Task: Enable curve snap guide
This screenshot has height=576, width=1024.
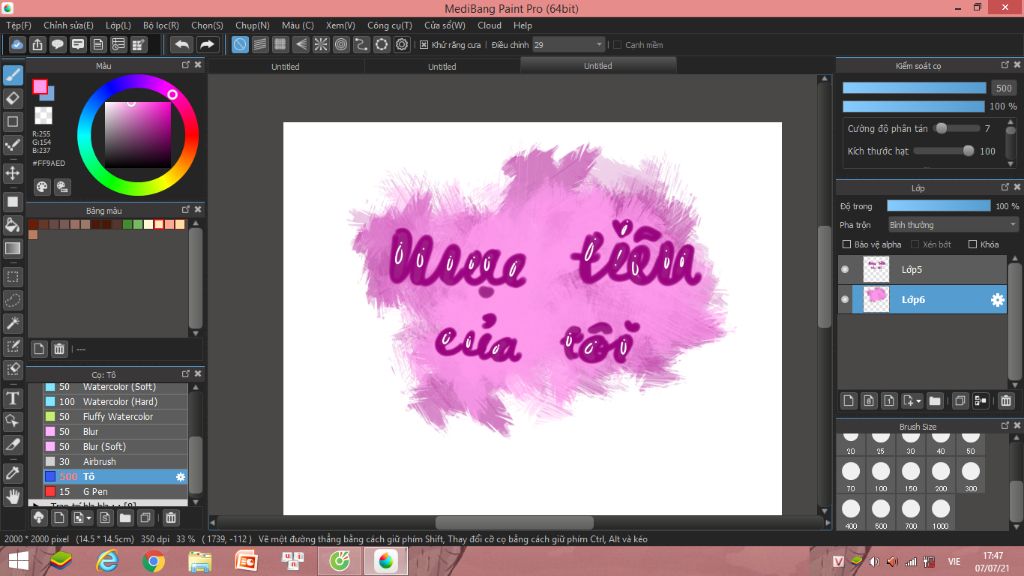Action: 361,44
